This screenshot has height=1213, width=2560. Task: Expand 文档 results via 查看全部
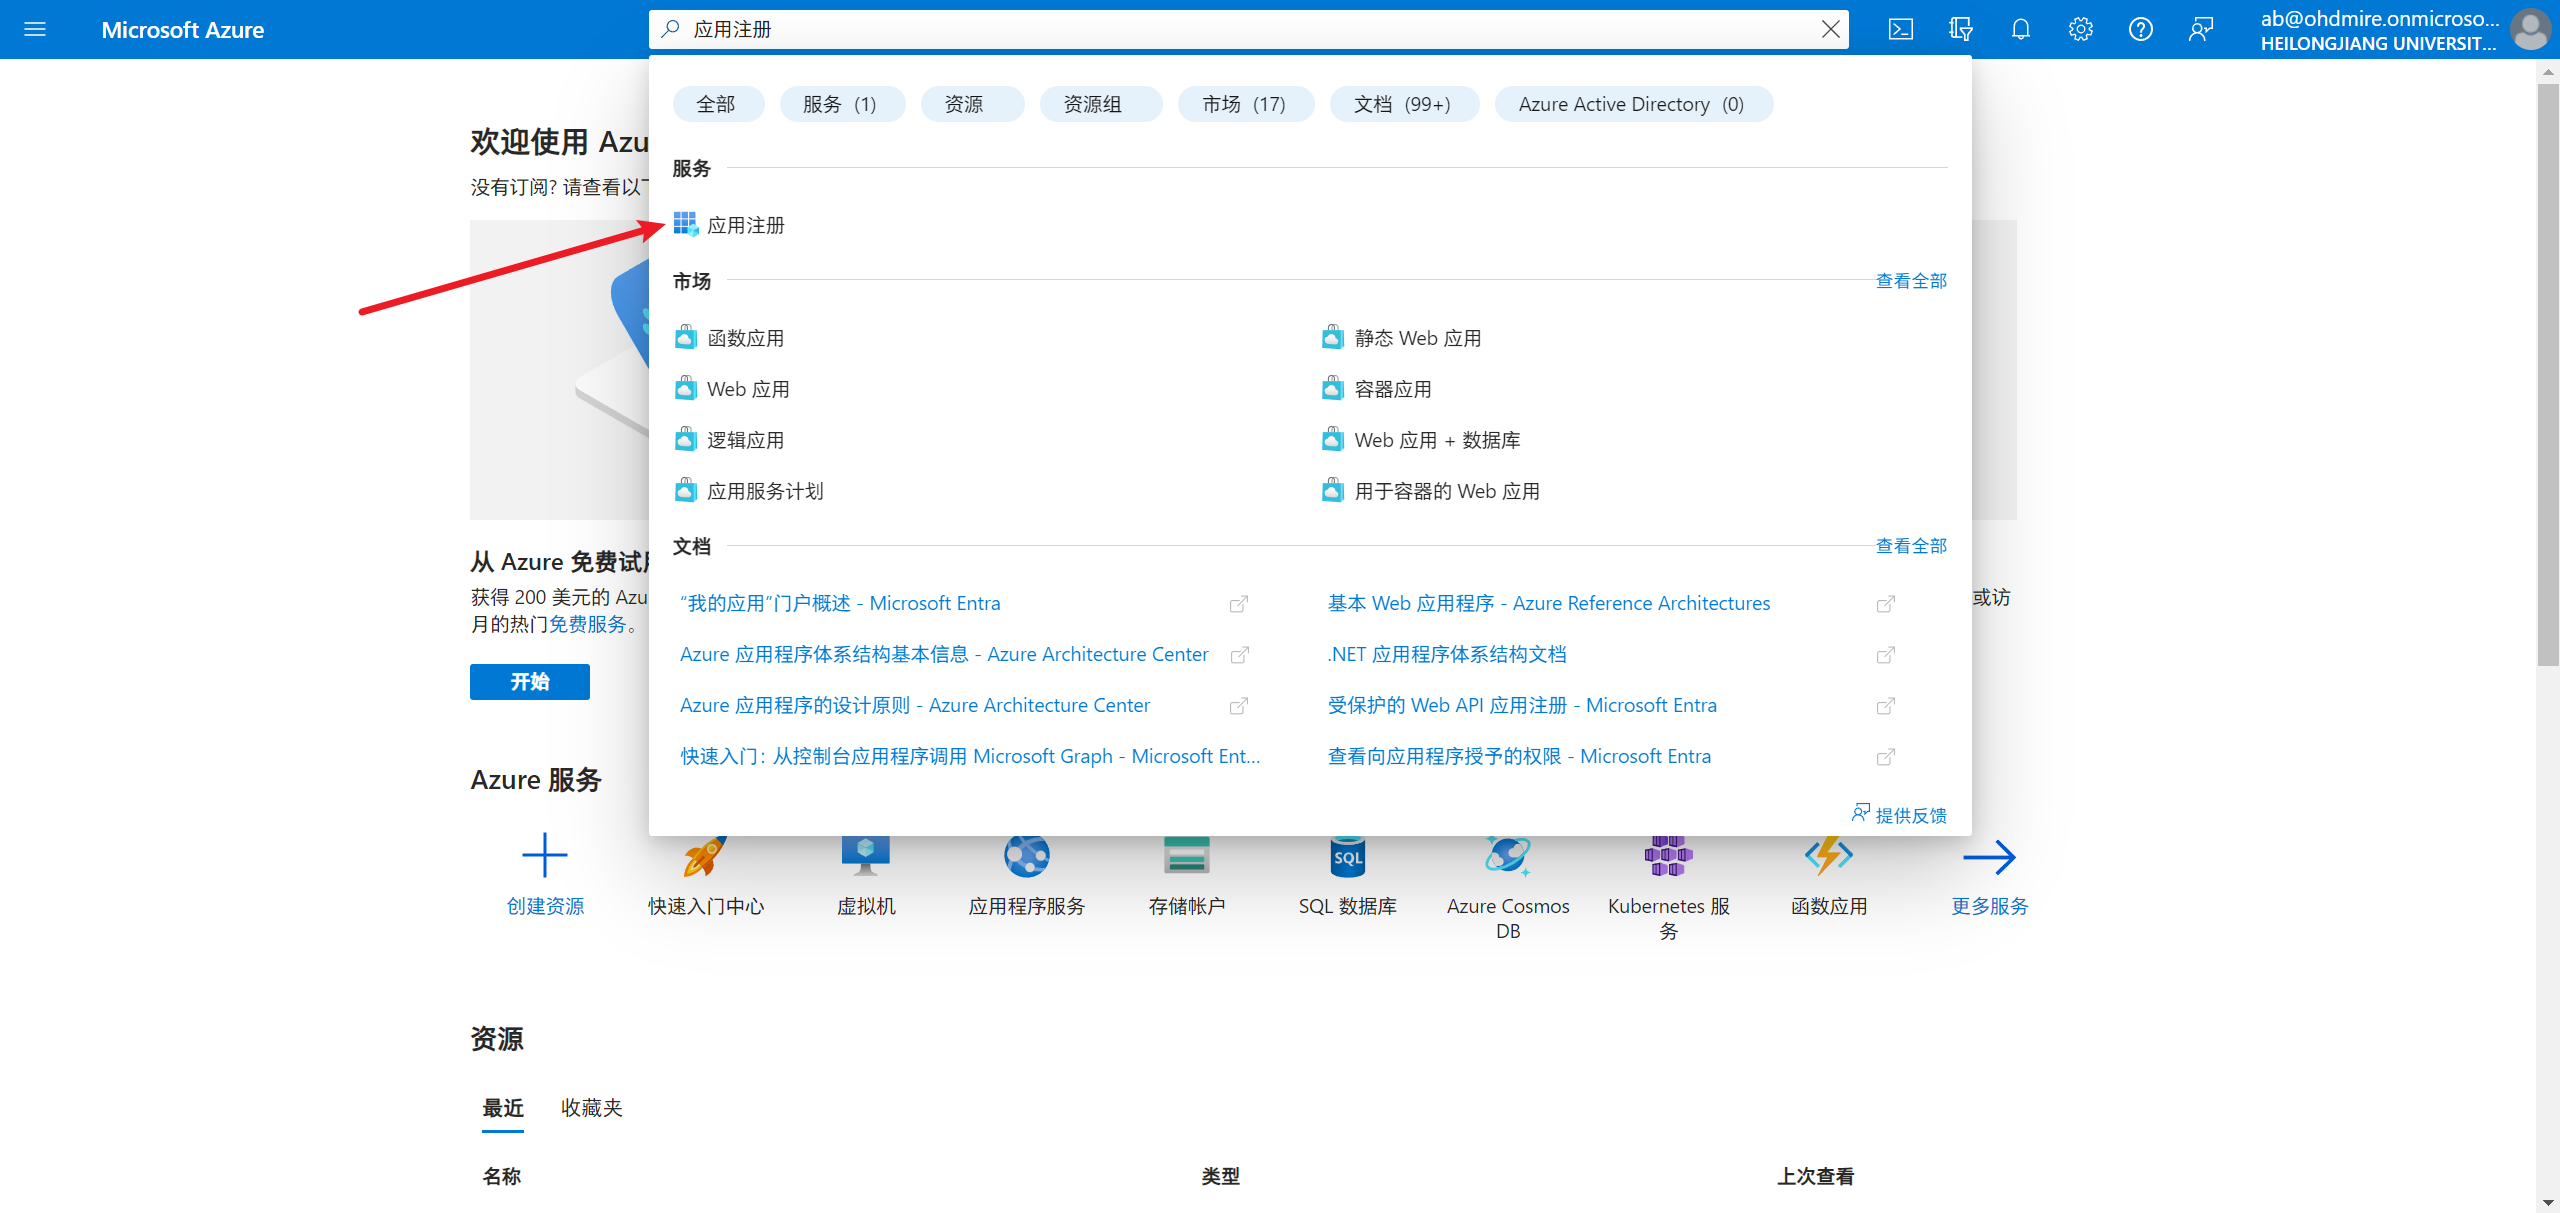[x=1910, y=546]
